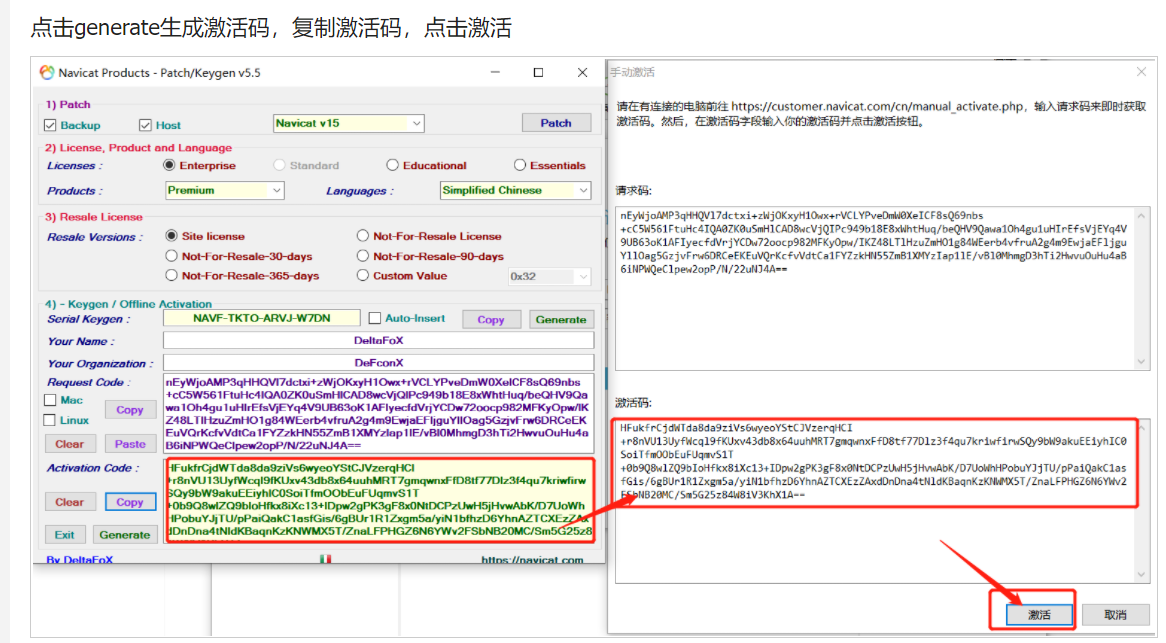The image size is (1166, 643).
Task: Select the Custom Value radio
Action: 363,275
